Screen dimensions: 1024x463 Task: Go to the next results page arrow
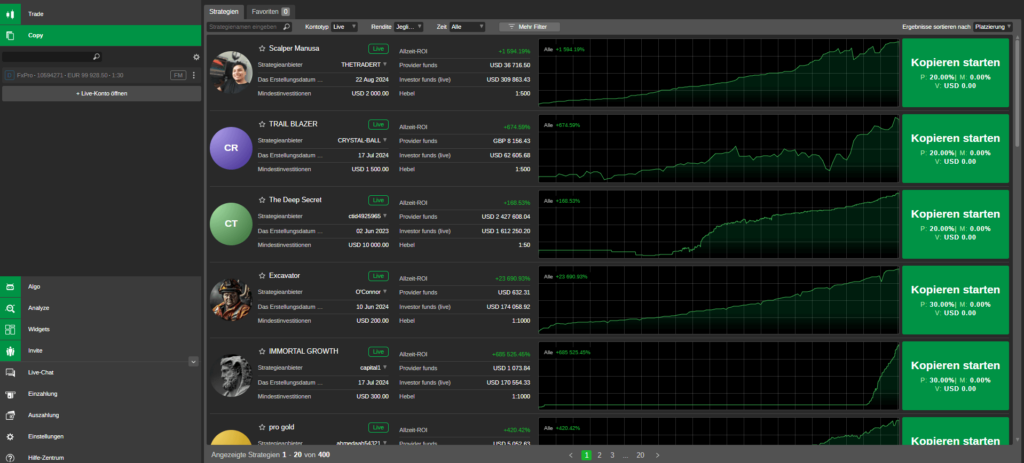(x=658, y=455)
